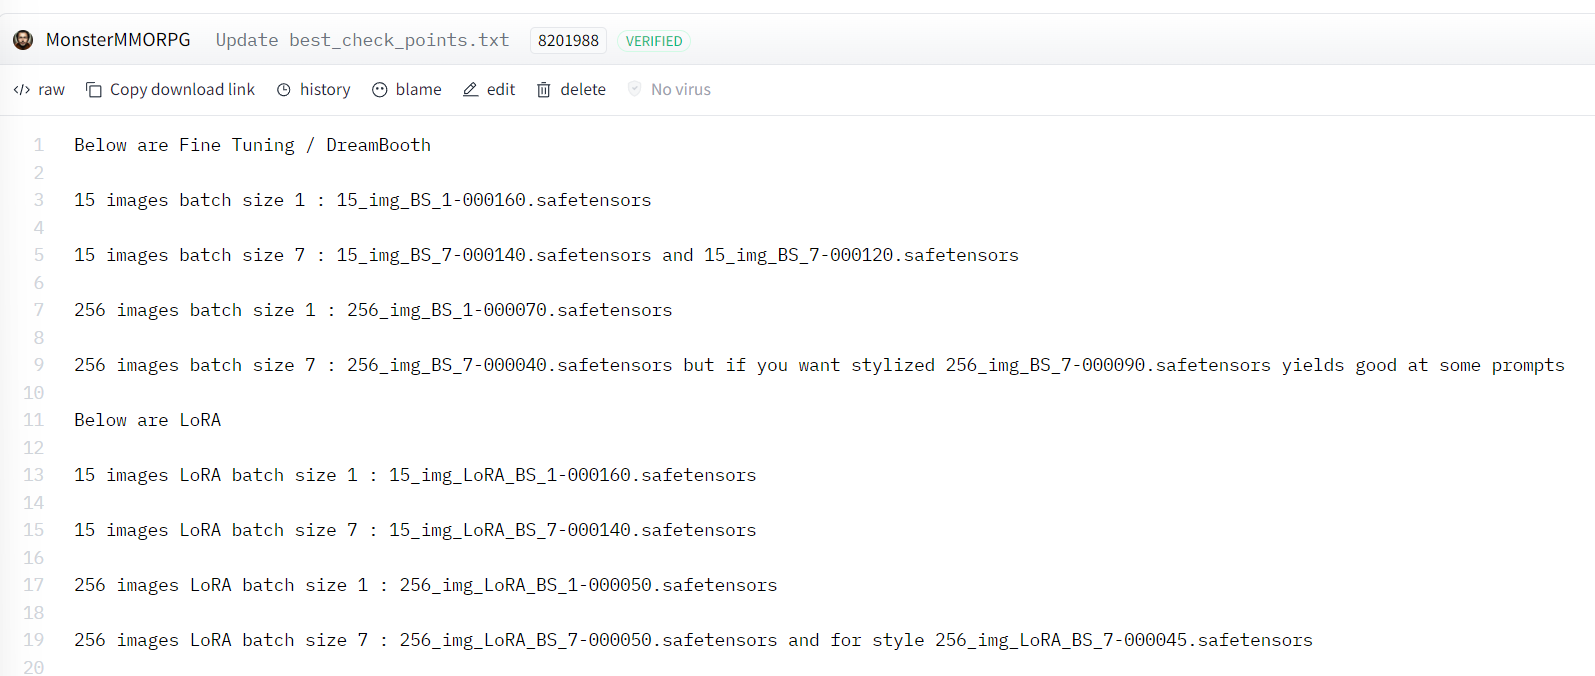Click the delete trash icon
1595x676 pixels.
tap(544, 90)
